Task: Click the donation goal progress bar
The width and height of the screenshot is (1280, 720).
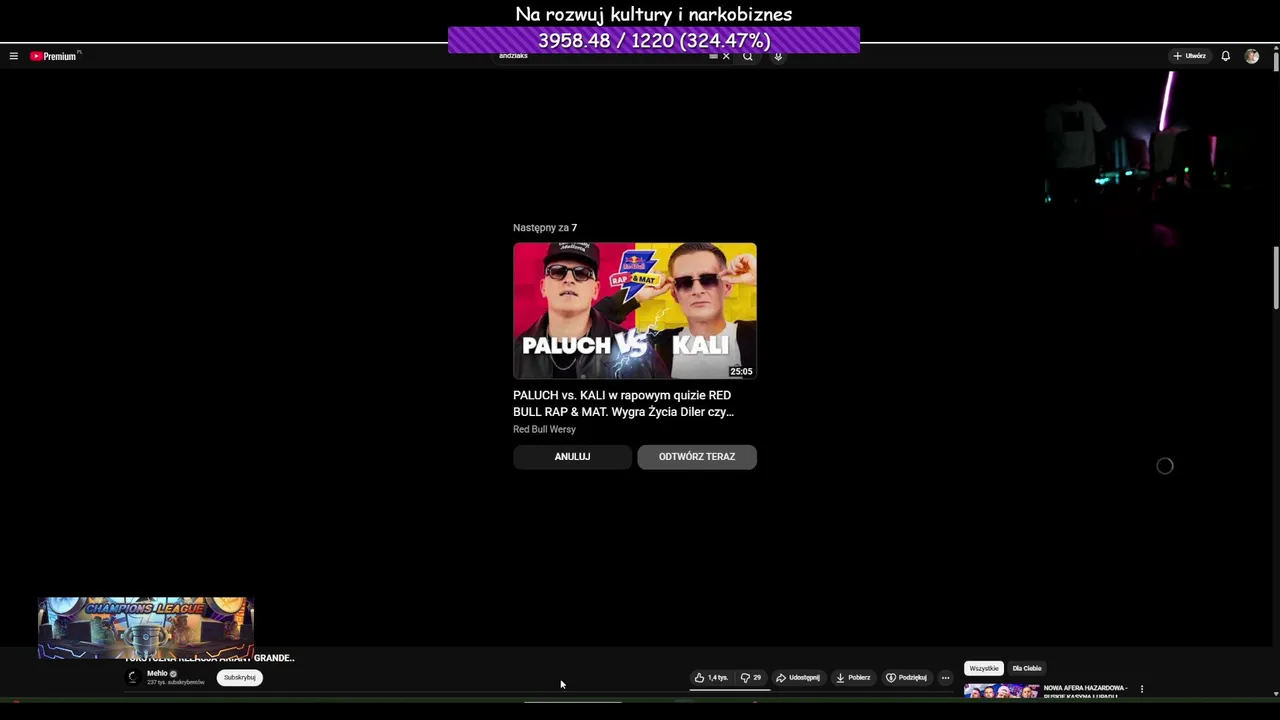Action: [654, 40]
